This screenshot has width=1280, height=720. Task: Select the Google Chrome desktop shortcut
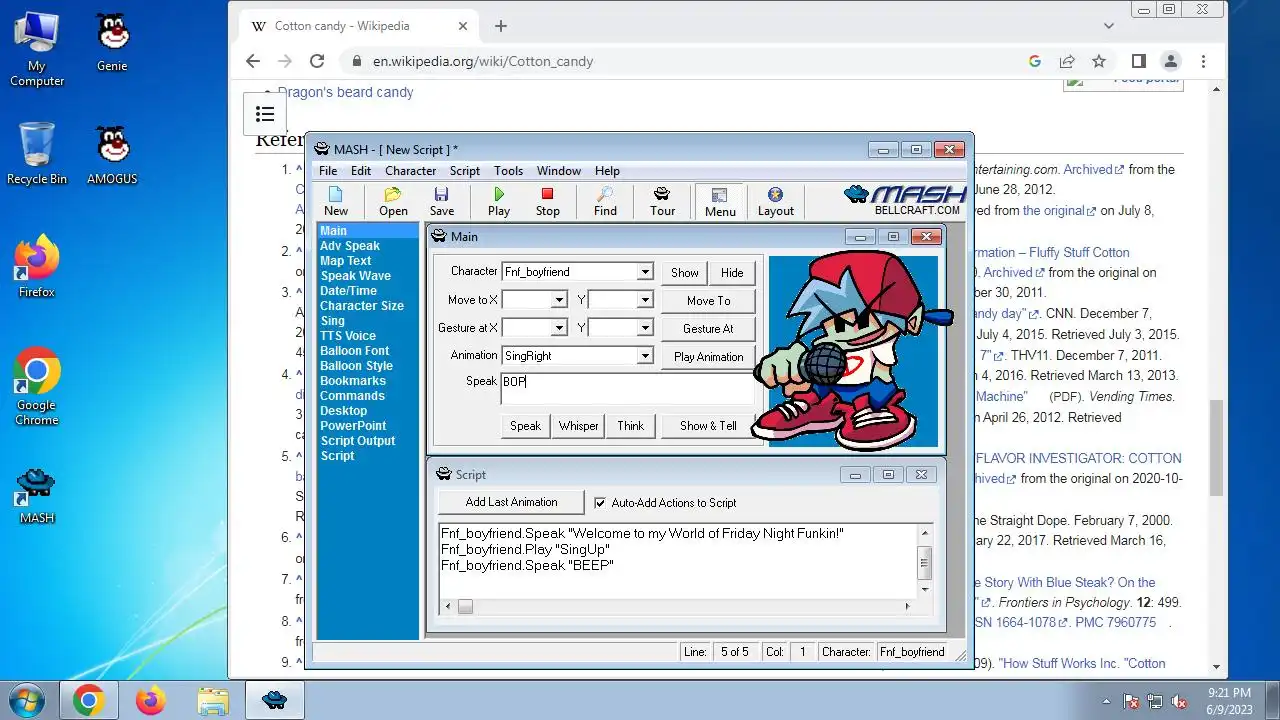coord(37,387)
